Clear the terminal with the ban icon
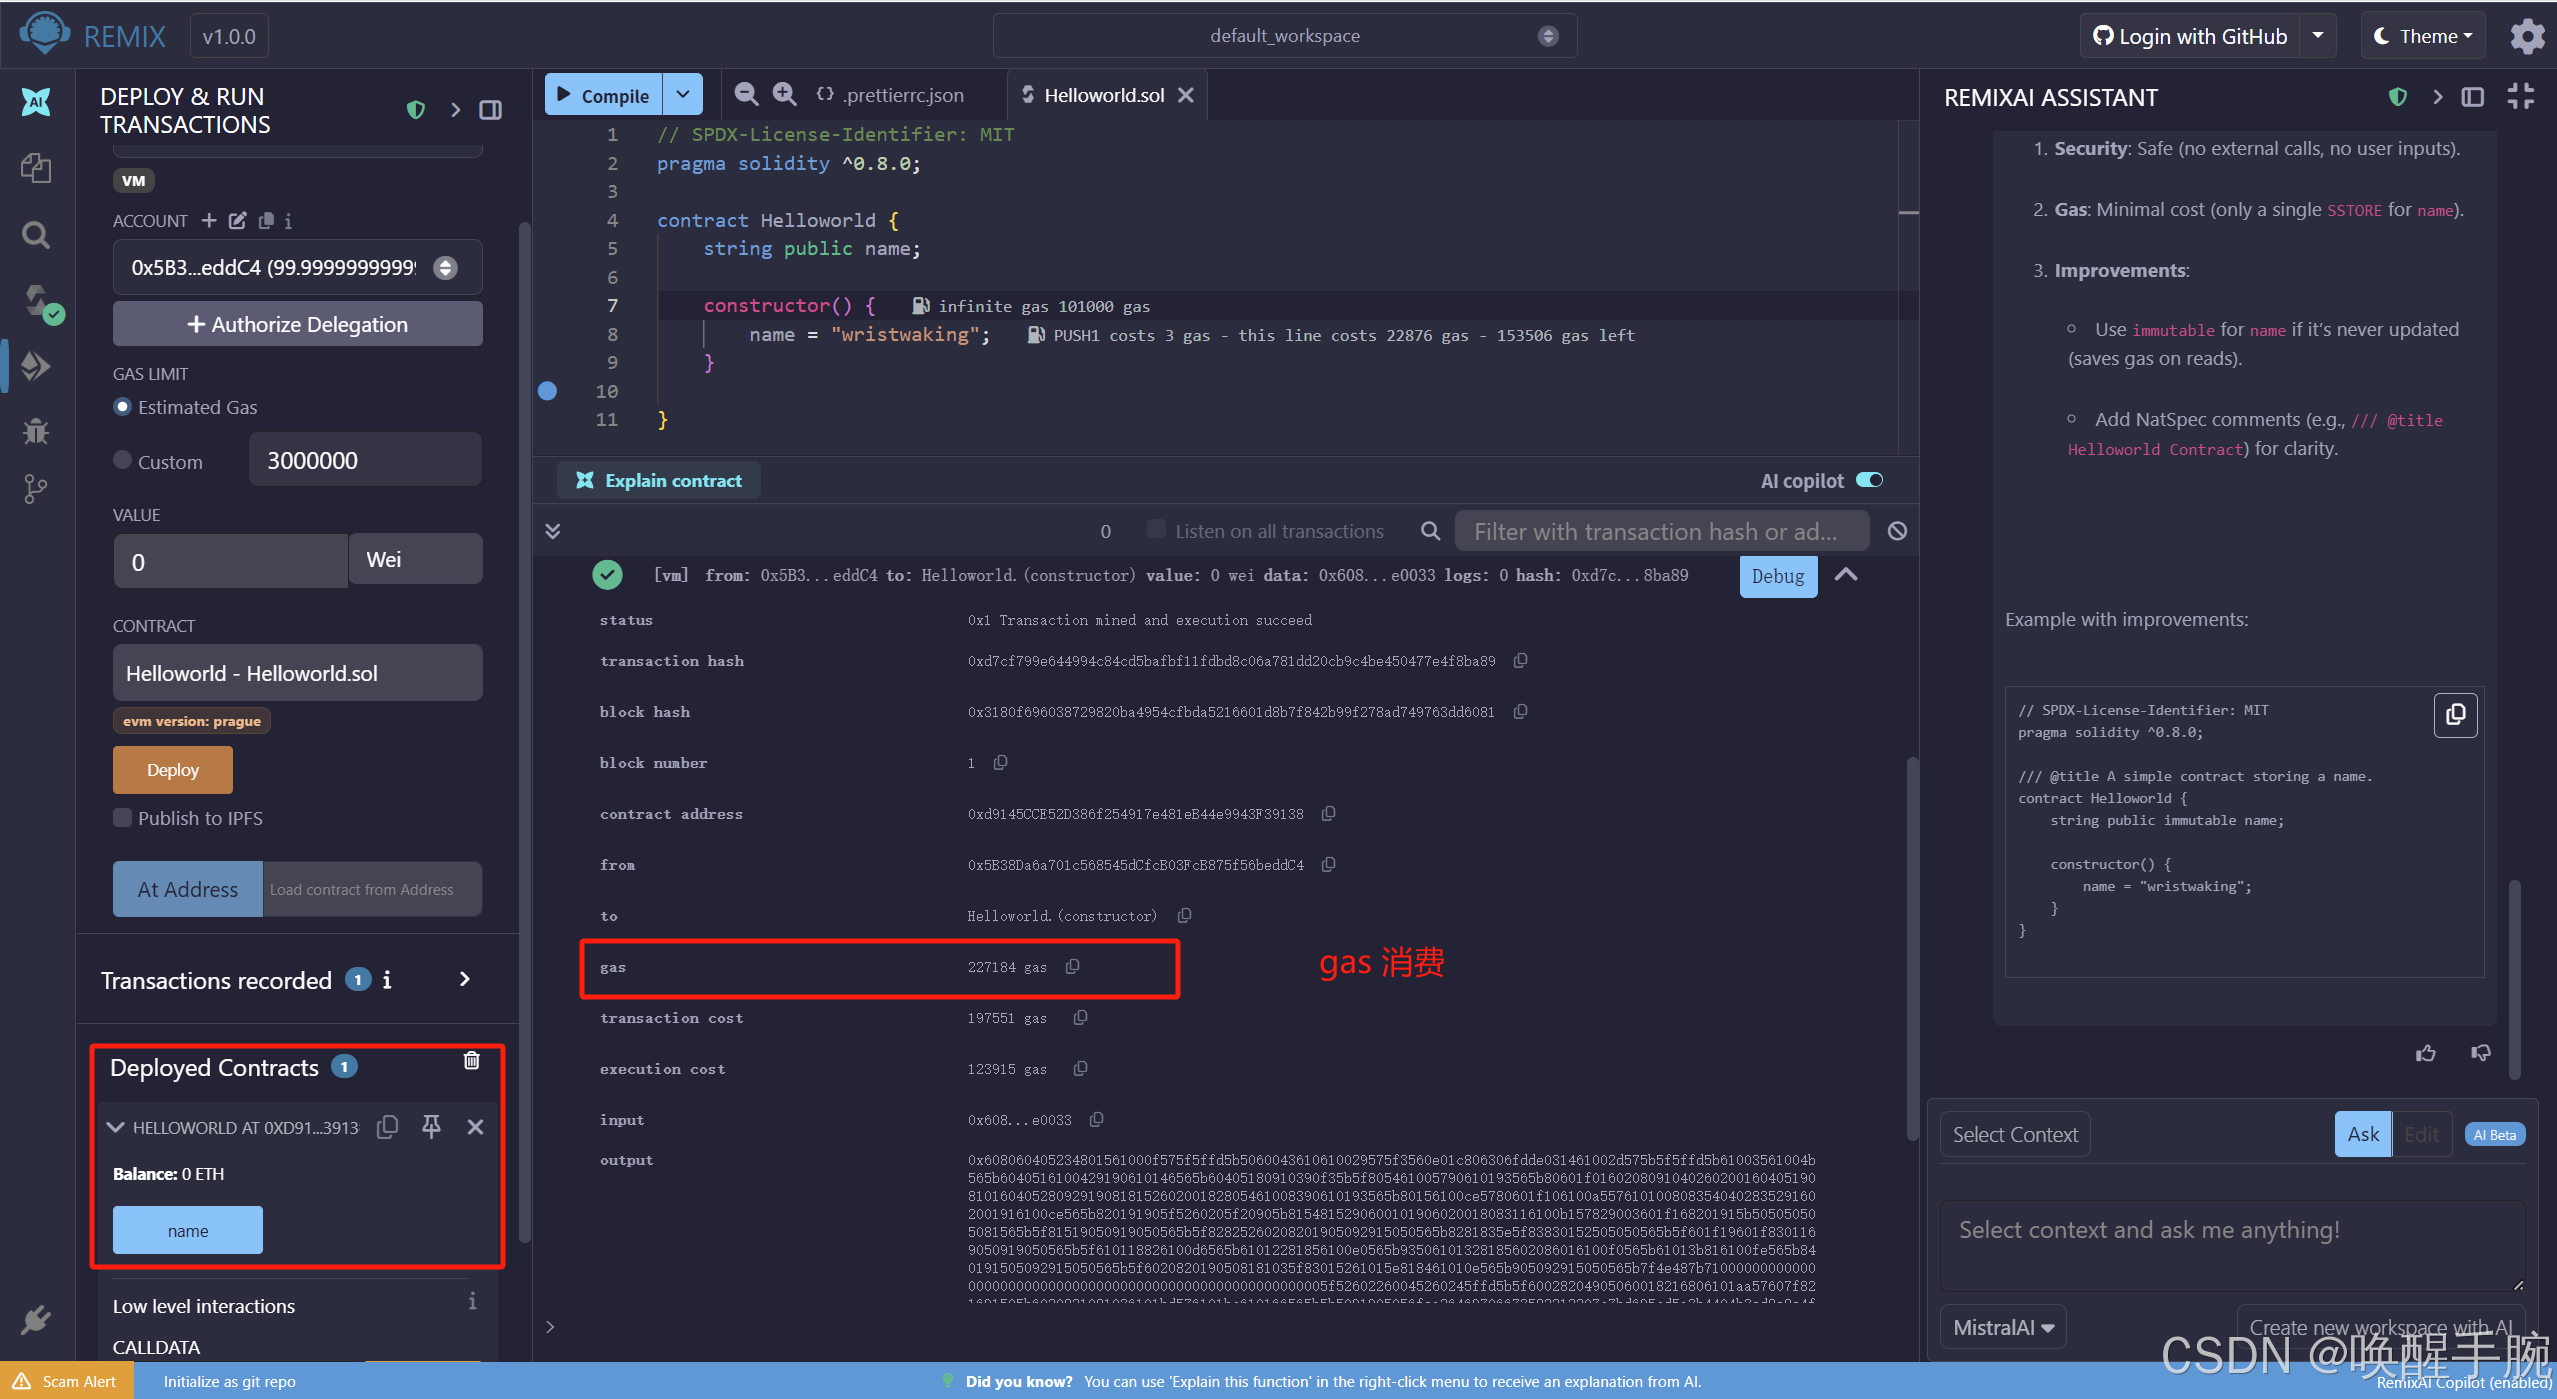 pos(1897,531)
